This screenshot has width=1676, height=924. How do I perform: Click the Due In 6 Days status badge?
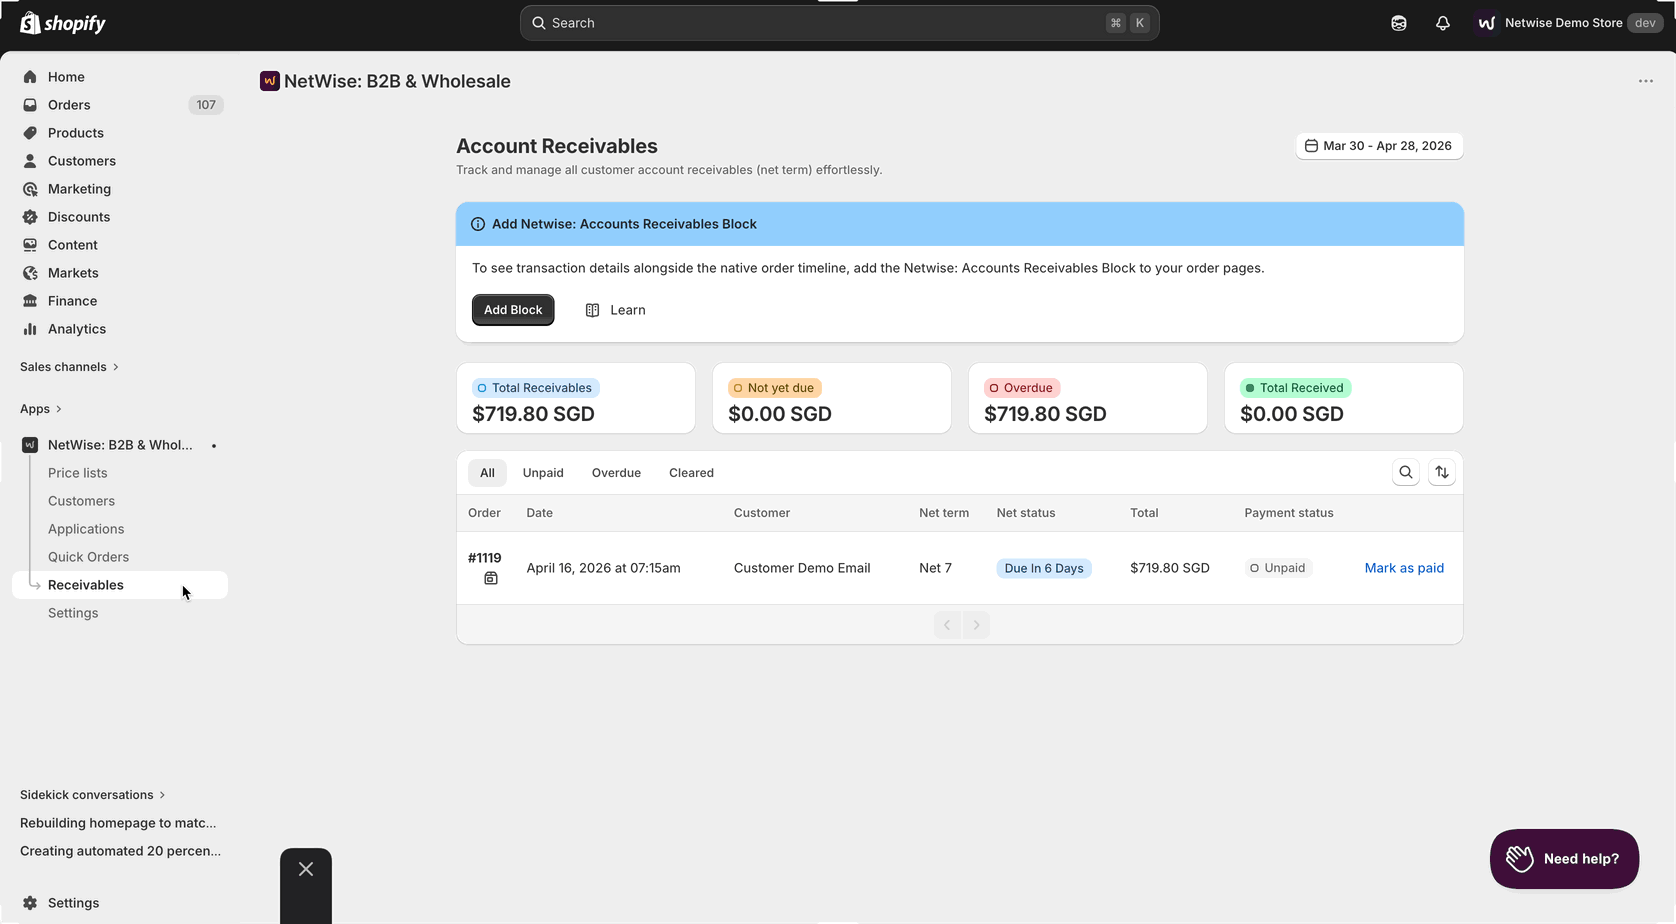(x=1044, y=568)
